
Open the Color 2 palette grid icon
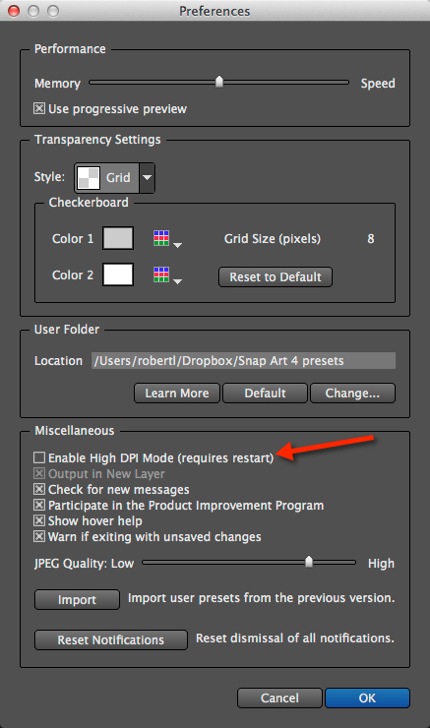coord(161,274)
